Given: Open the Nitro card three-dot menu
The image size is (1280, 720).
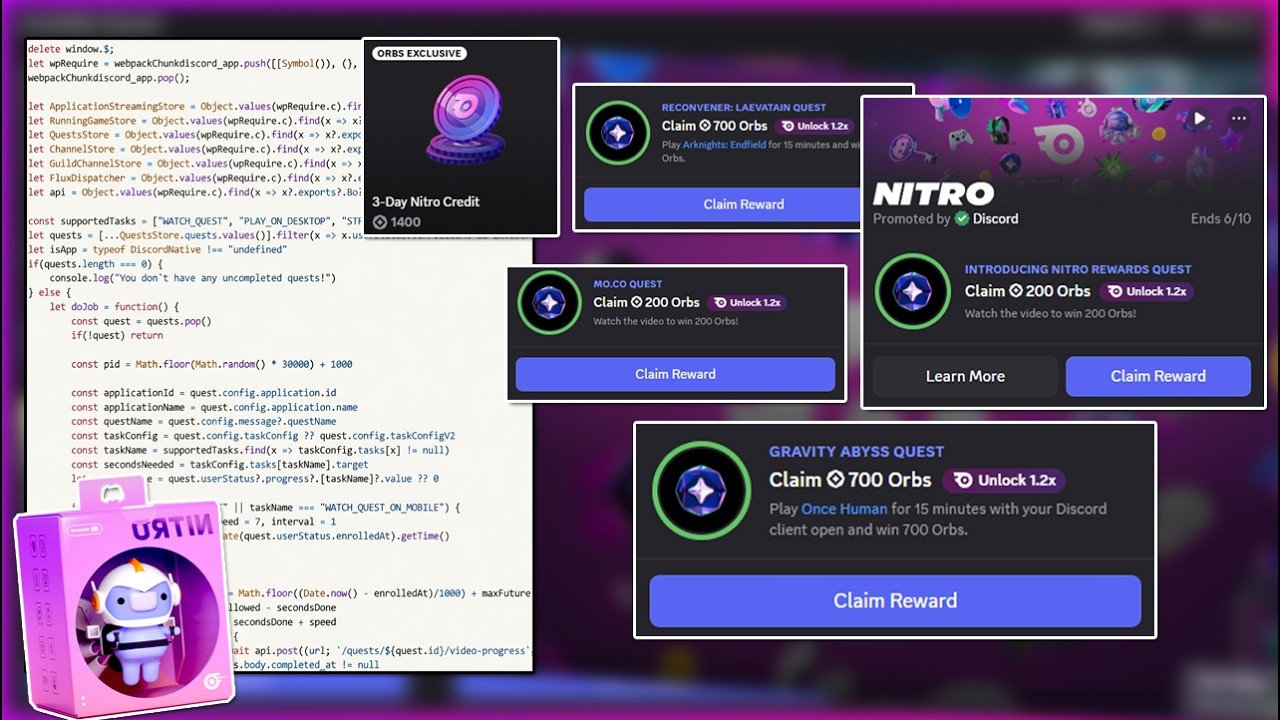Looking at the screenshot, I should click(1239, 118).
